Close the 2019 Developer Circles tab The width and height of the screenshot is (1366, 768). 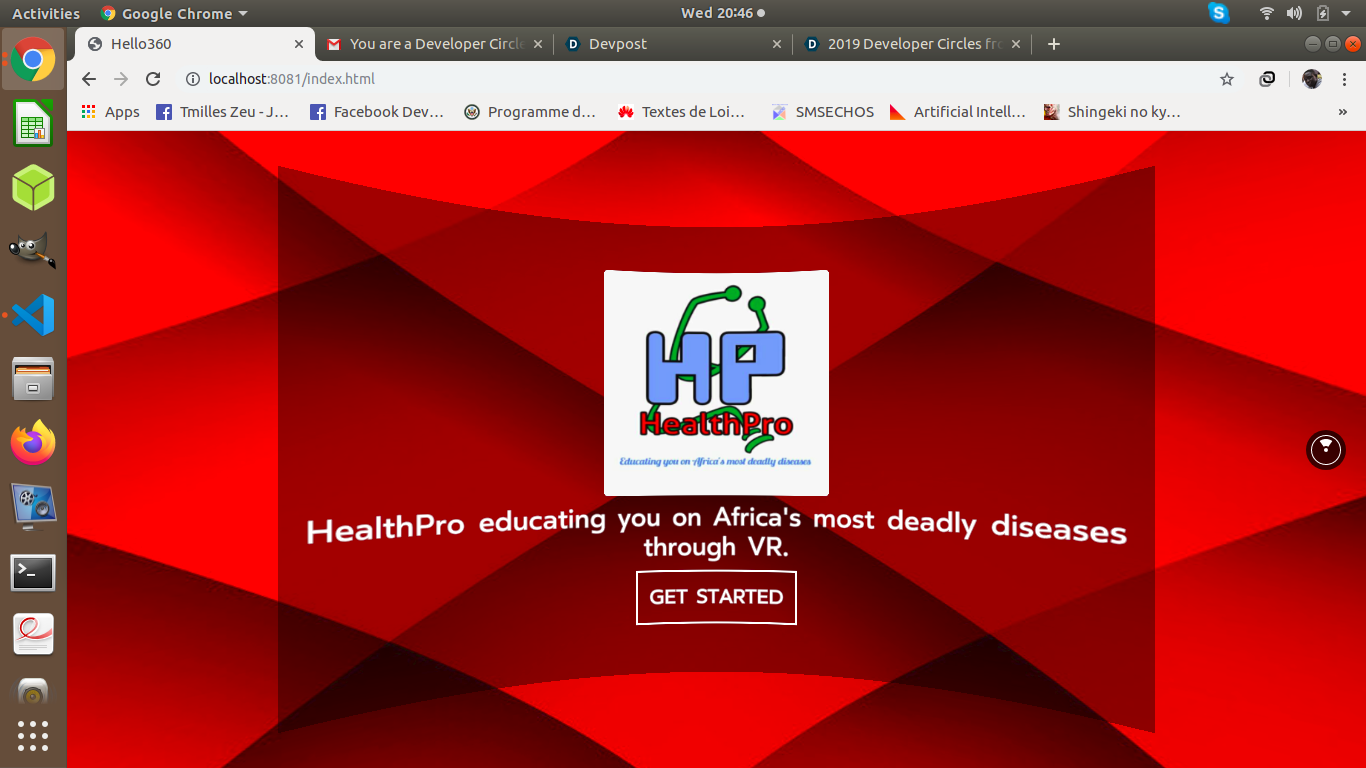(x=1016, y=44)
